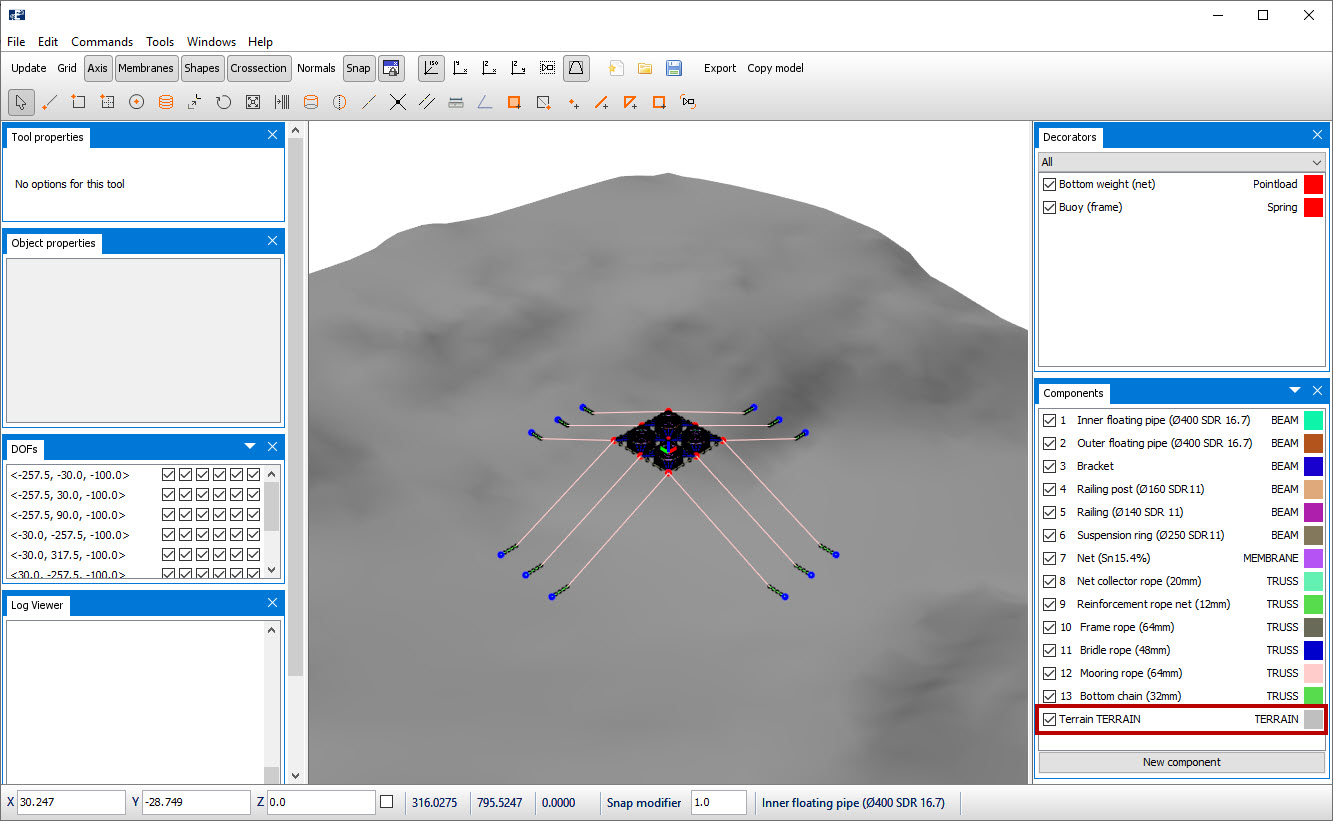Click the New component button

tap(1182, 762)
